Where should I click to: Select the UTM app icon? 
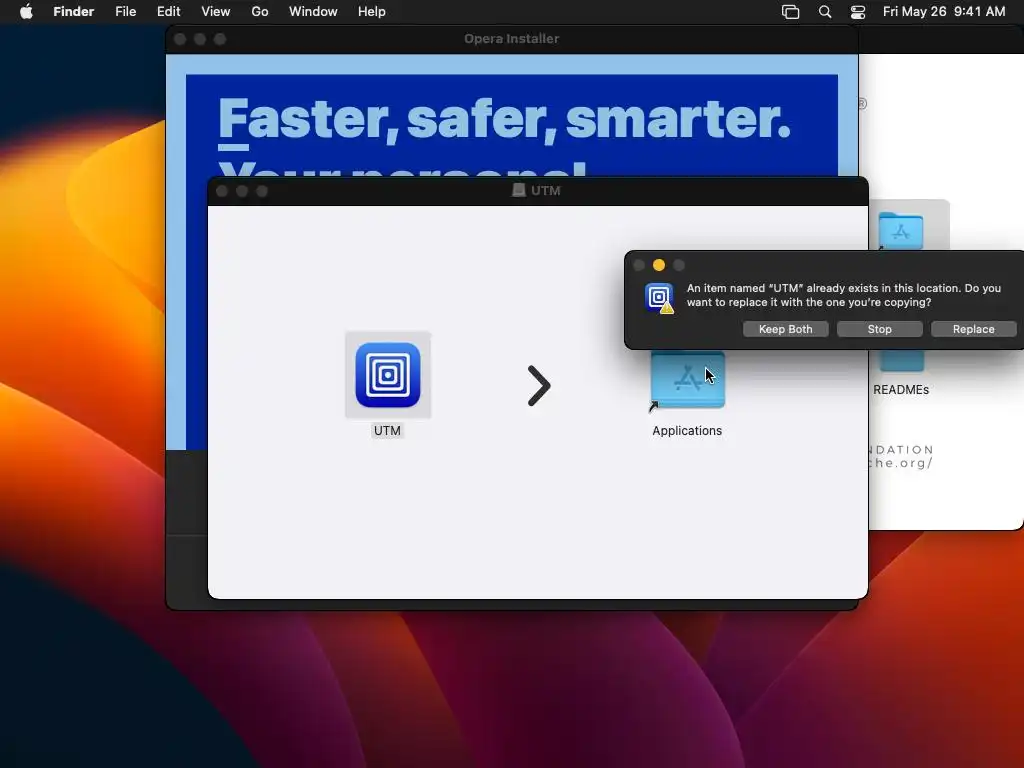(388, 375)
